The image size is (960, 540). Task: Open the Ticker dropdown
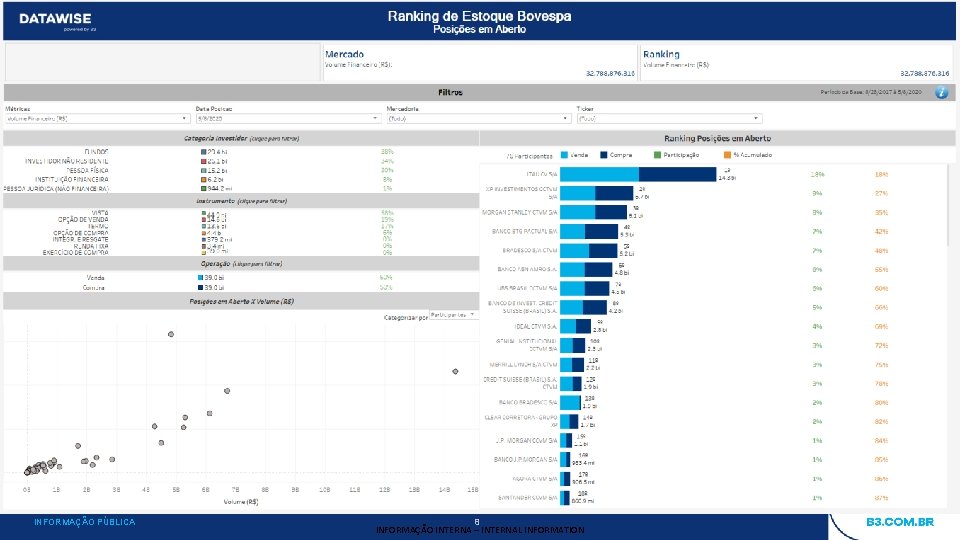tap(669, 118)
